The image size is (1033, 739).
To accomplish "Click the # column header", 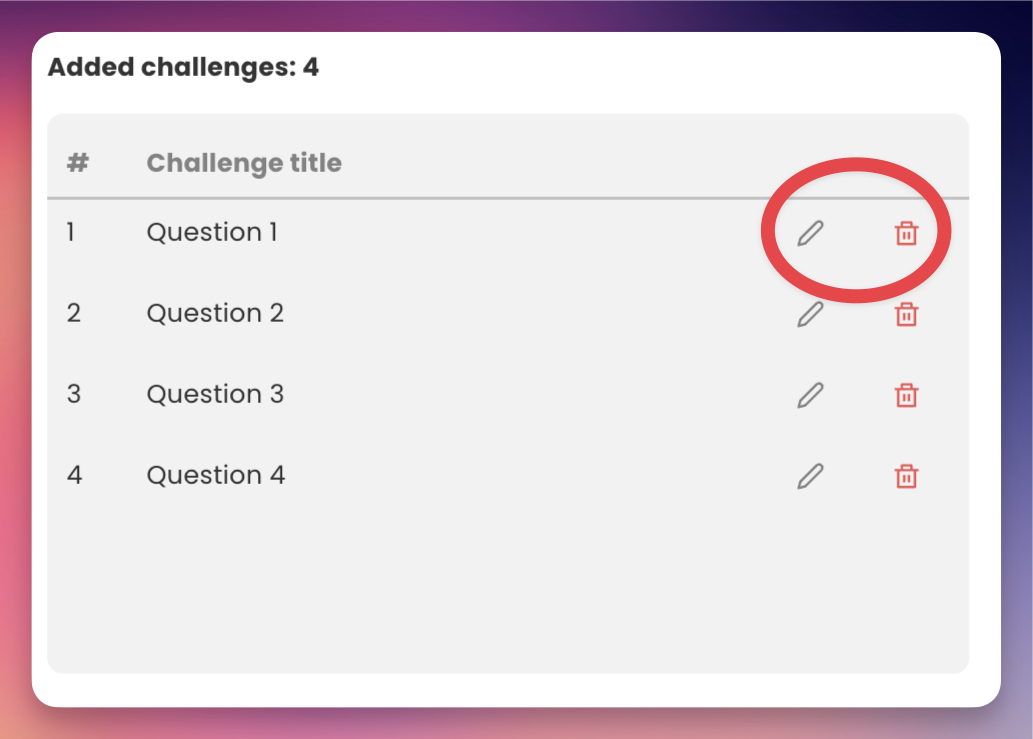I will (x=77, y=163).
